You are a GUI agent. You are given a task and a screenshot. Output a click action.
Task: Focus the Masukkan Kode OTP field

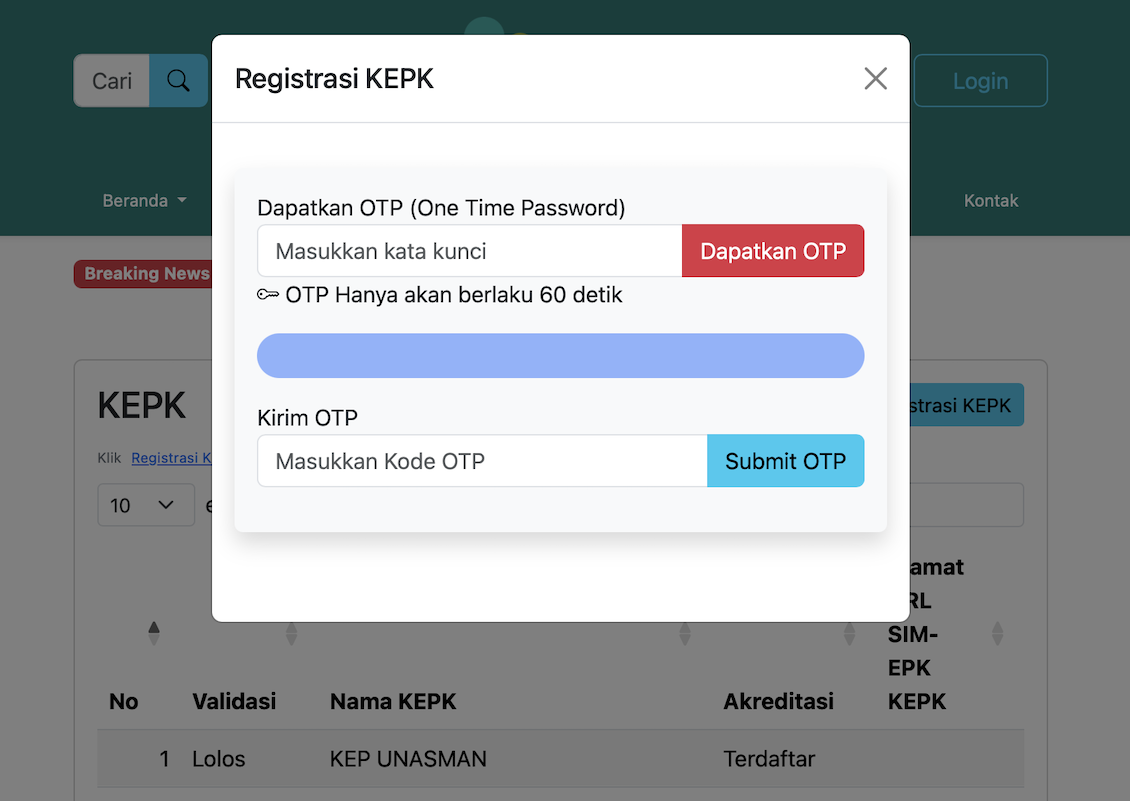tap(482, 461)
